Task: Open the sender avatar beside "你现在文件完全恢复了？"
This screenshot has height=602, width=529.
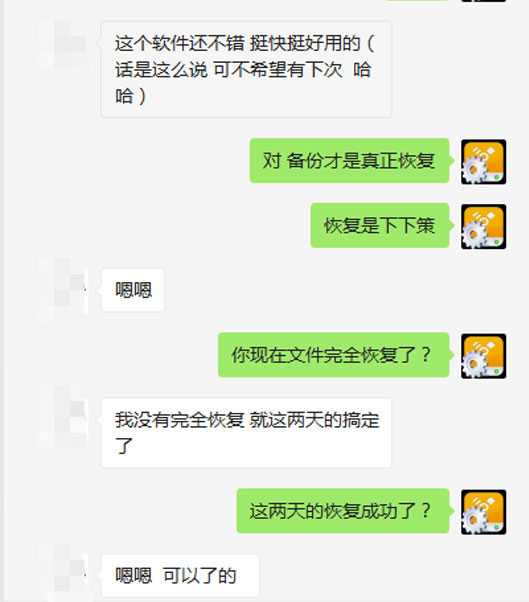Action: coord(483,356)
